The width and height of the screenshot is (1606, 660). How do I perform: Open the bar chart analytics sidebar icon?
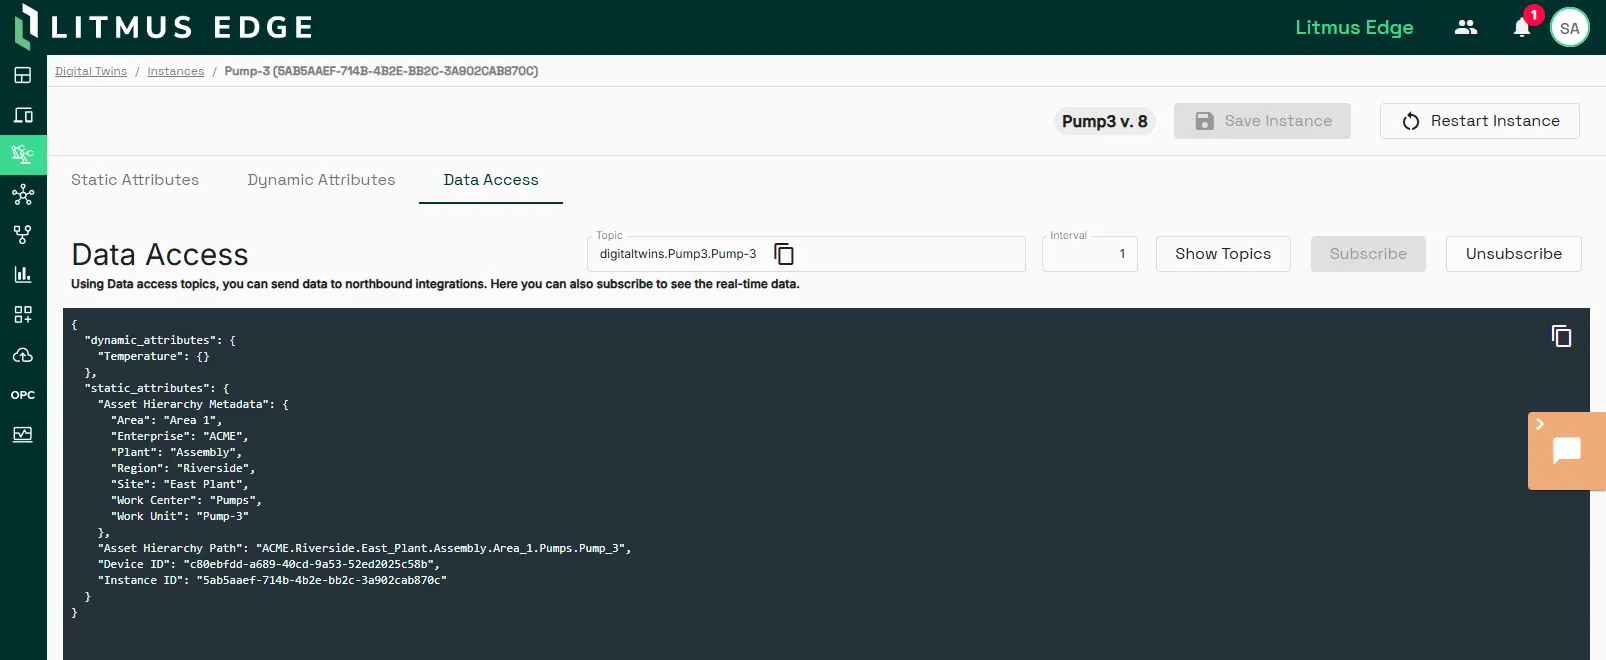pyautogui.click(x=23, y=275)
